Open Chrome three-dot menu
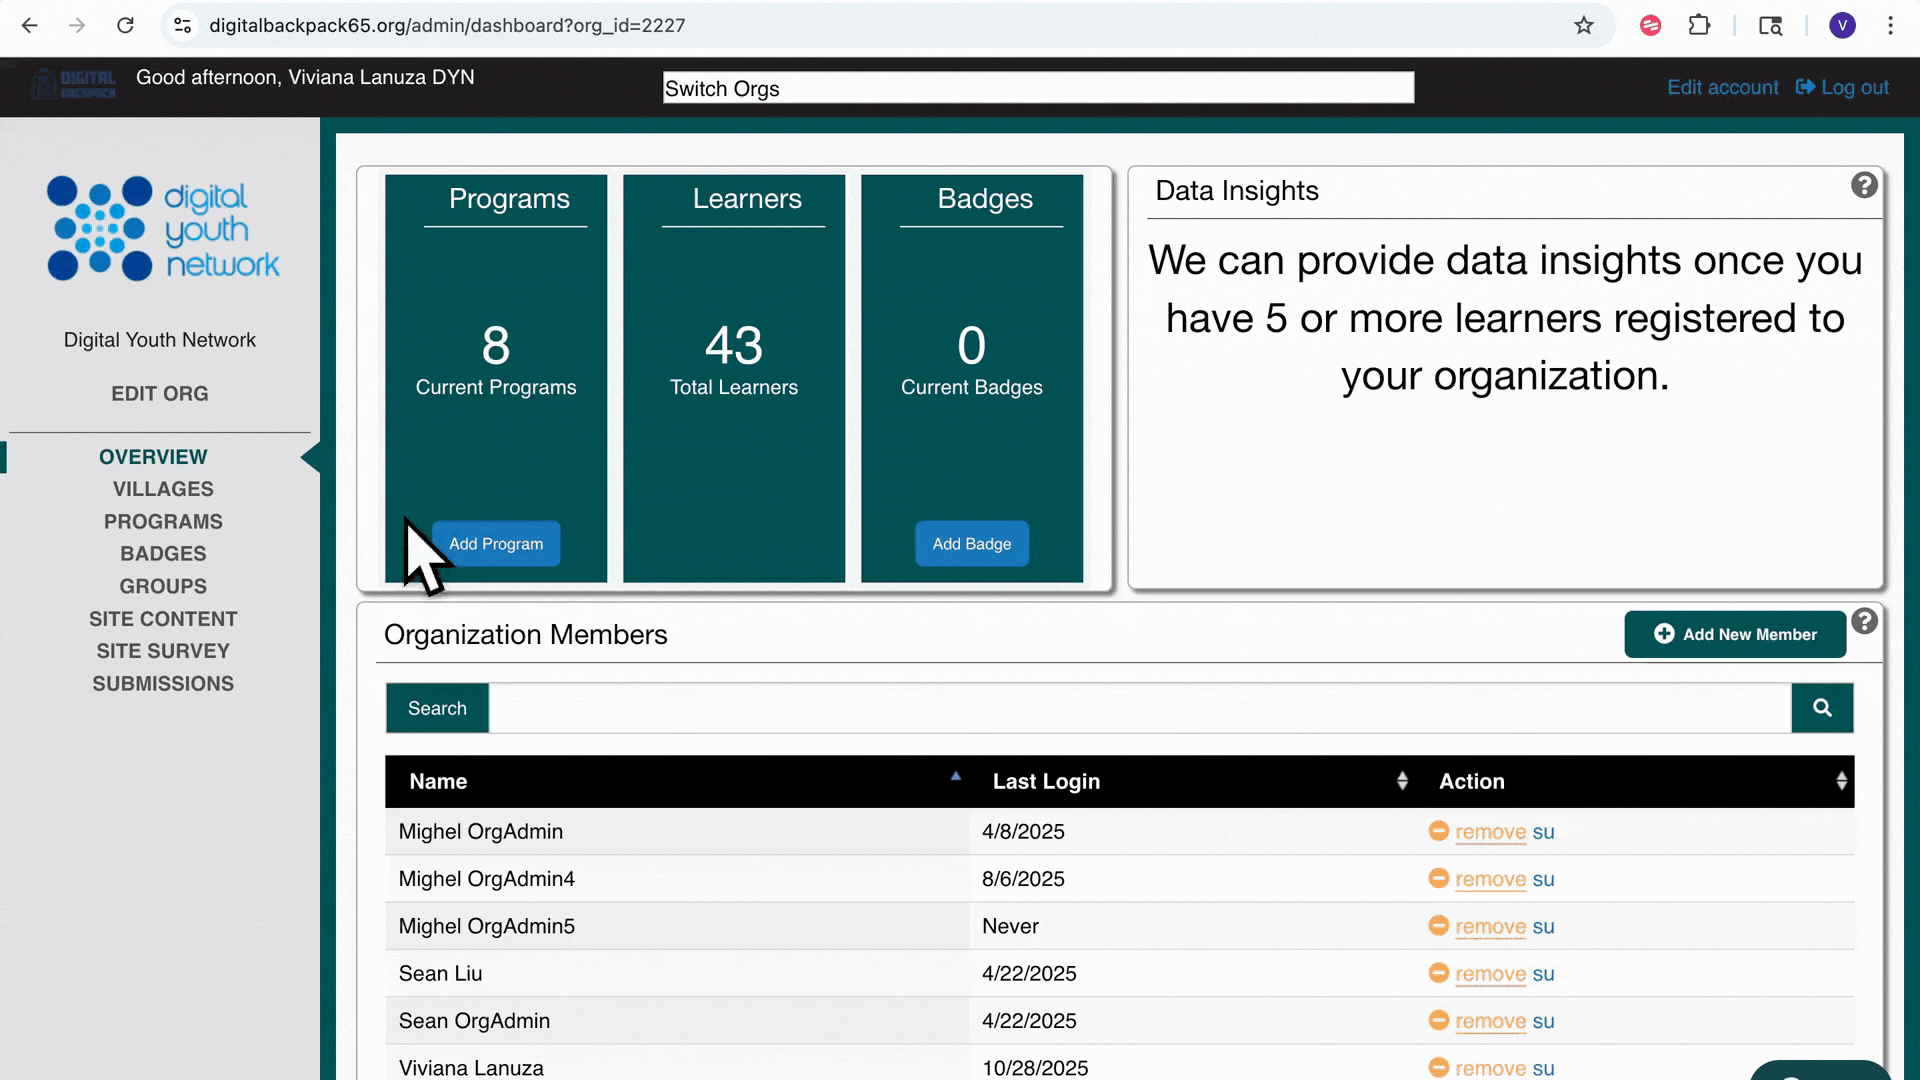This screenshot has height=1080, width=1920. coord(1891,25)
